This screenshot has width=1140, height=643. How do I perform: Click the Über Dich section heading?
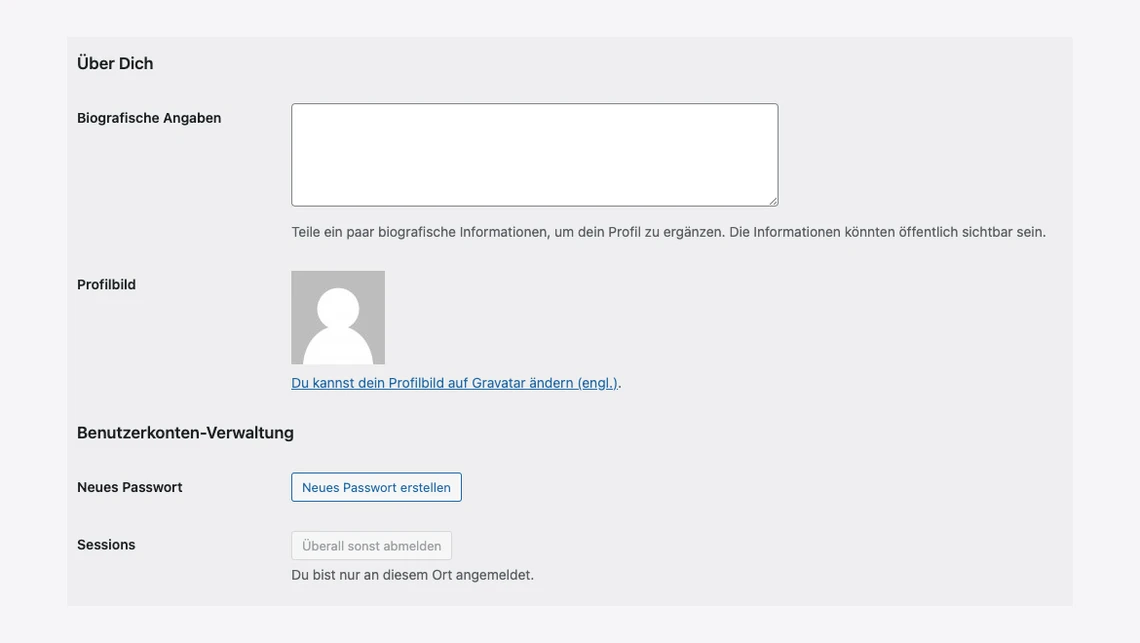click(115, 63)
